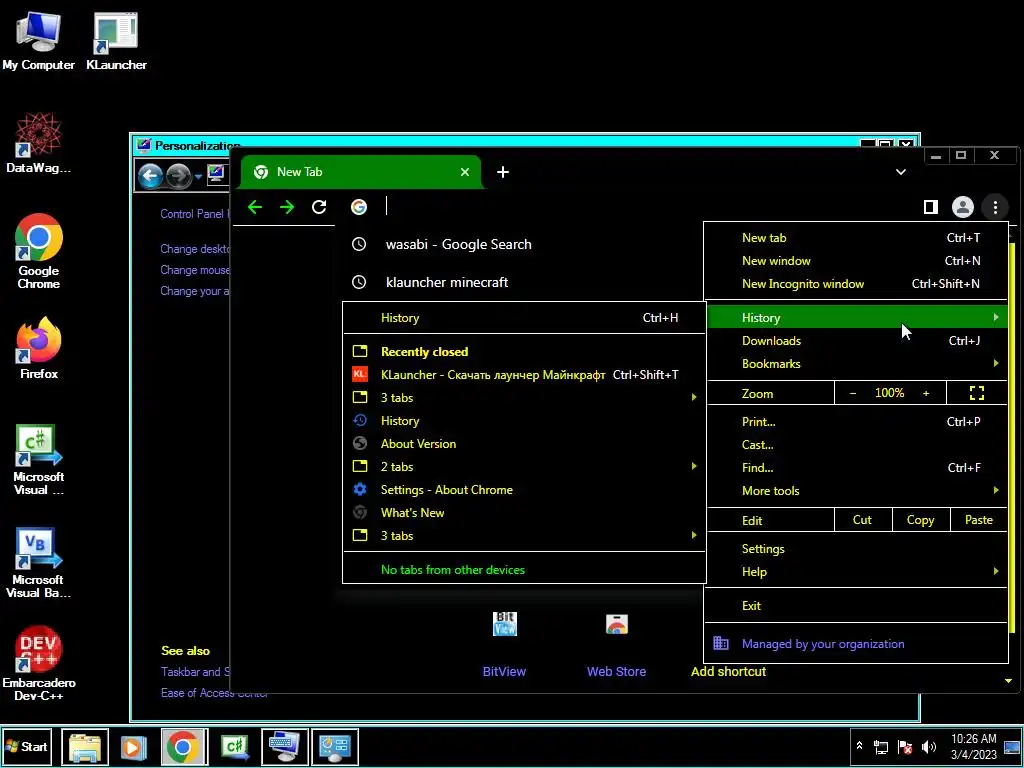Click the volume speaker tray icon
This screenshot has height=768, width=1024.
pos(928,746)
